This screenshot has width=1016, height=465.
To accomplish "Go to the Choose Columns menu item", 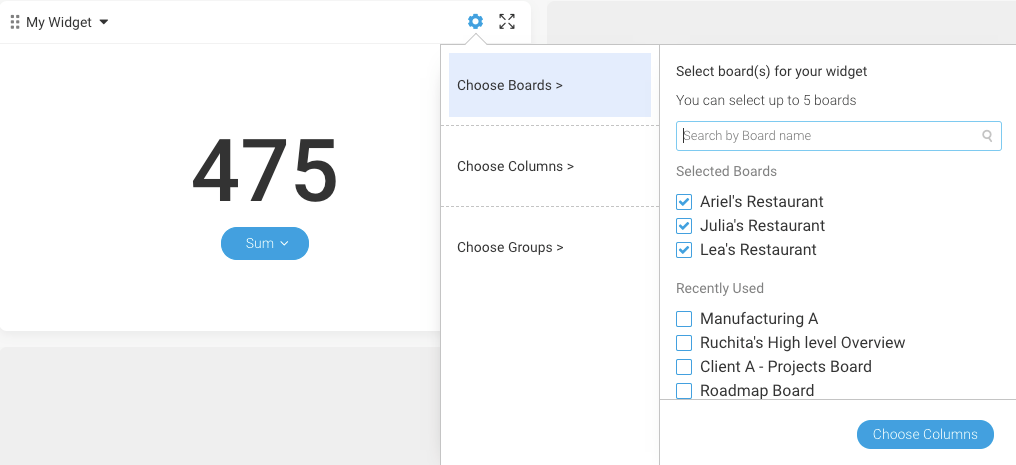I will (549, 166).
